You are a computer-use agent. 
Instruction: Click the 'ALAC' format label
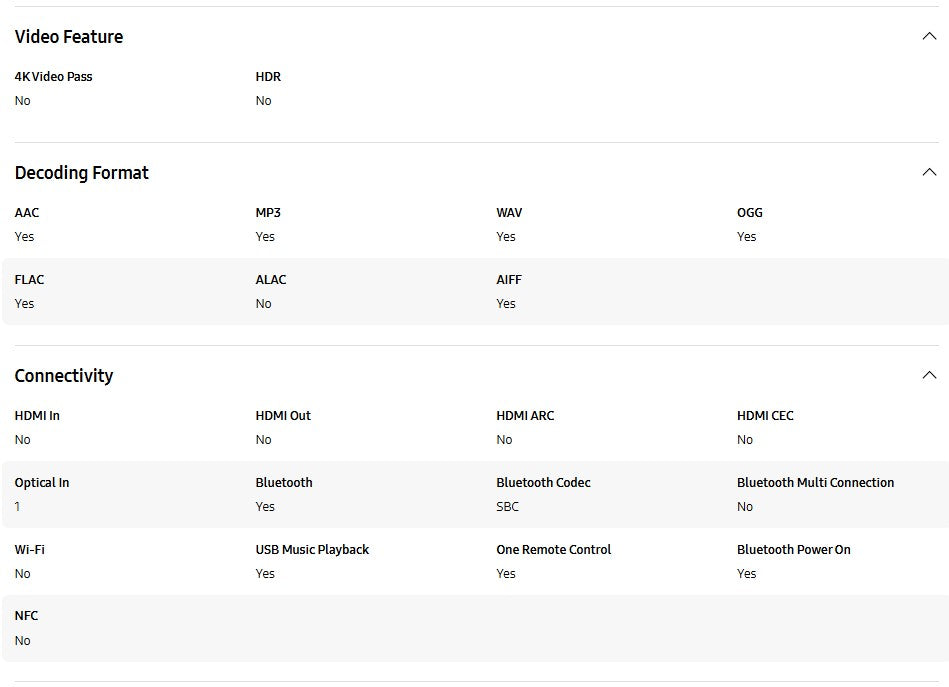pyautogui.click(x=271, y=280)
